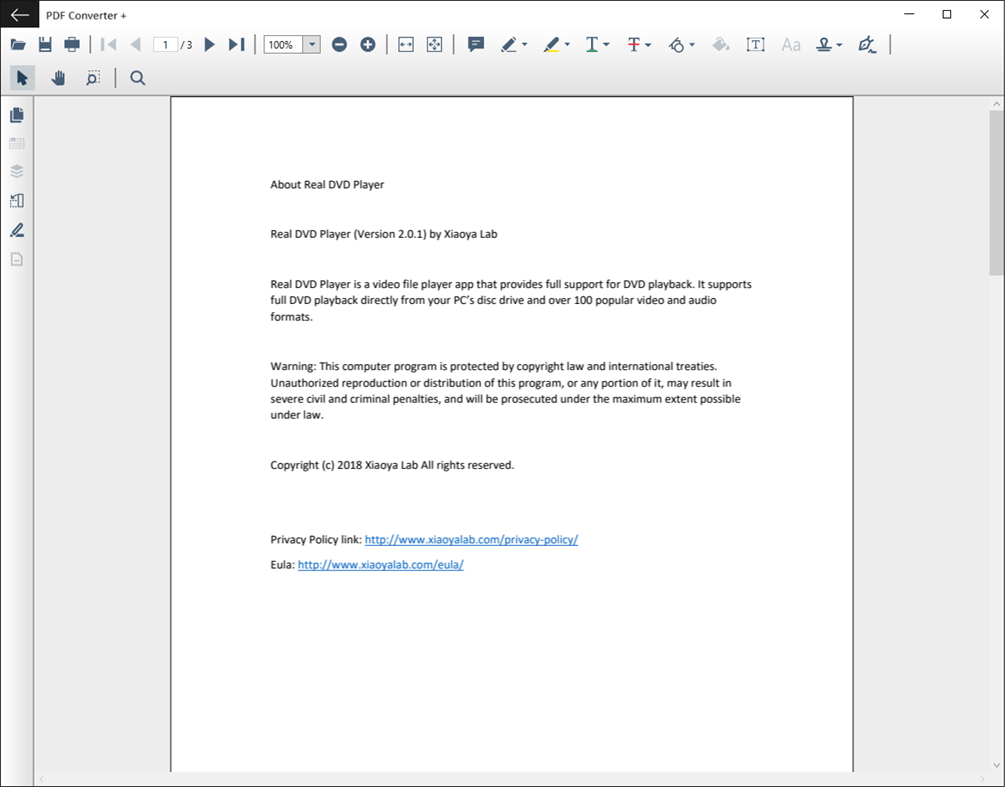Click Fit Width view mode

[x=404, y=44]
